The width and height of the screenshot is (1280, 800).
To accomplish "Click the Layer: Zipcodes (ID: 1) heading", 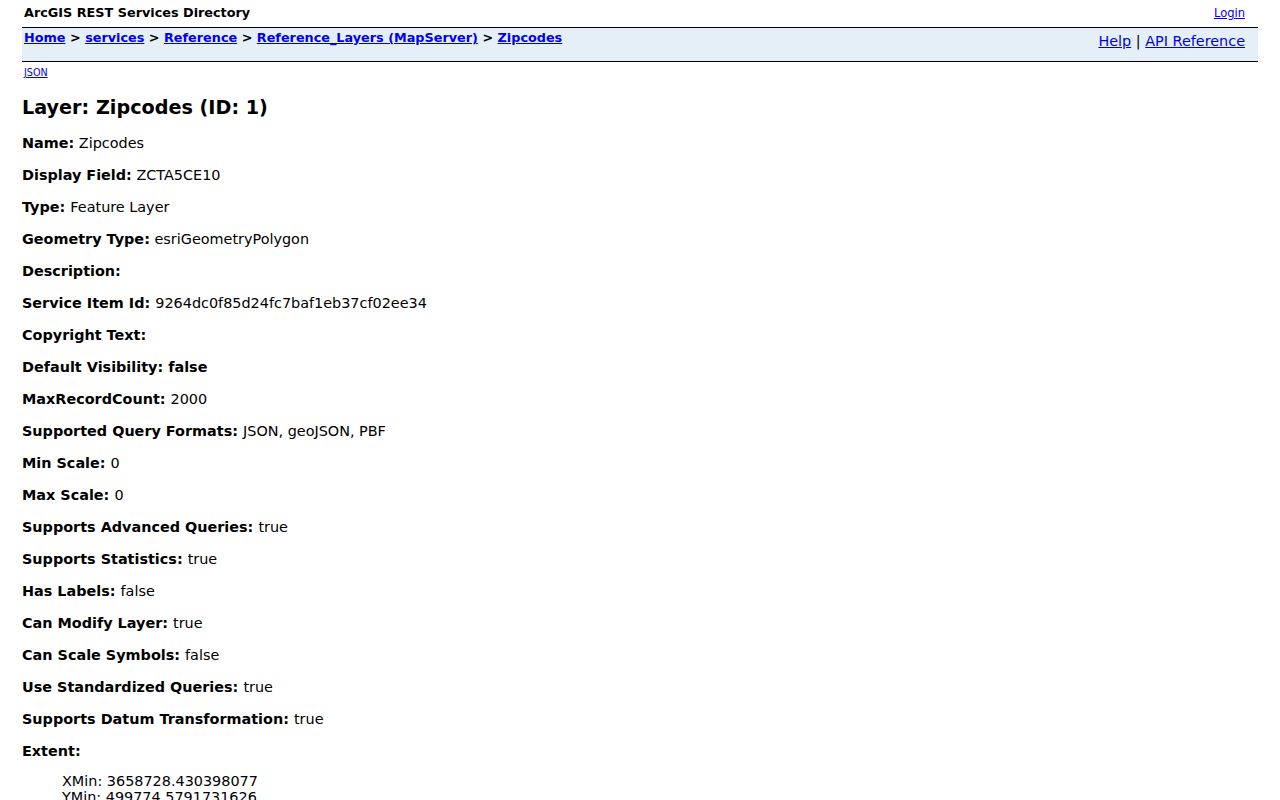I will click(x=145, y=107).
